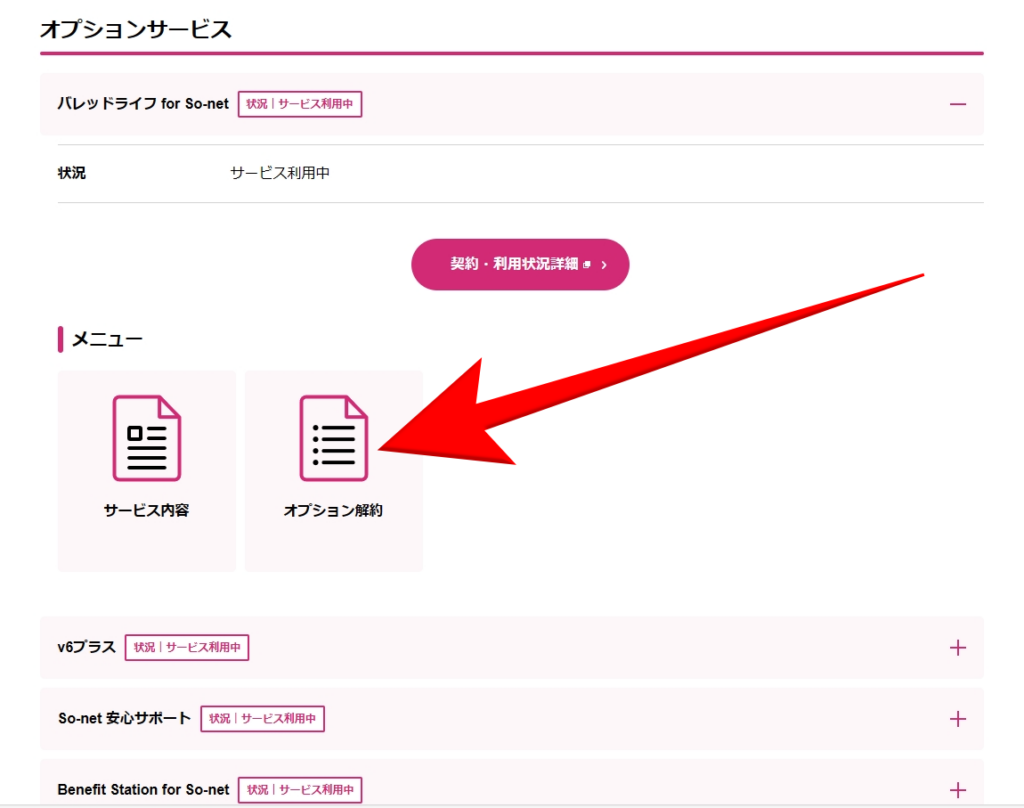This screenshot has height=808, width=1024.
Task: Click status badge beside Benefit Station for So-net
Action: click(300, 790)
